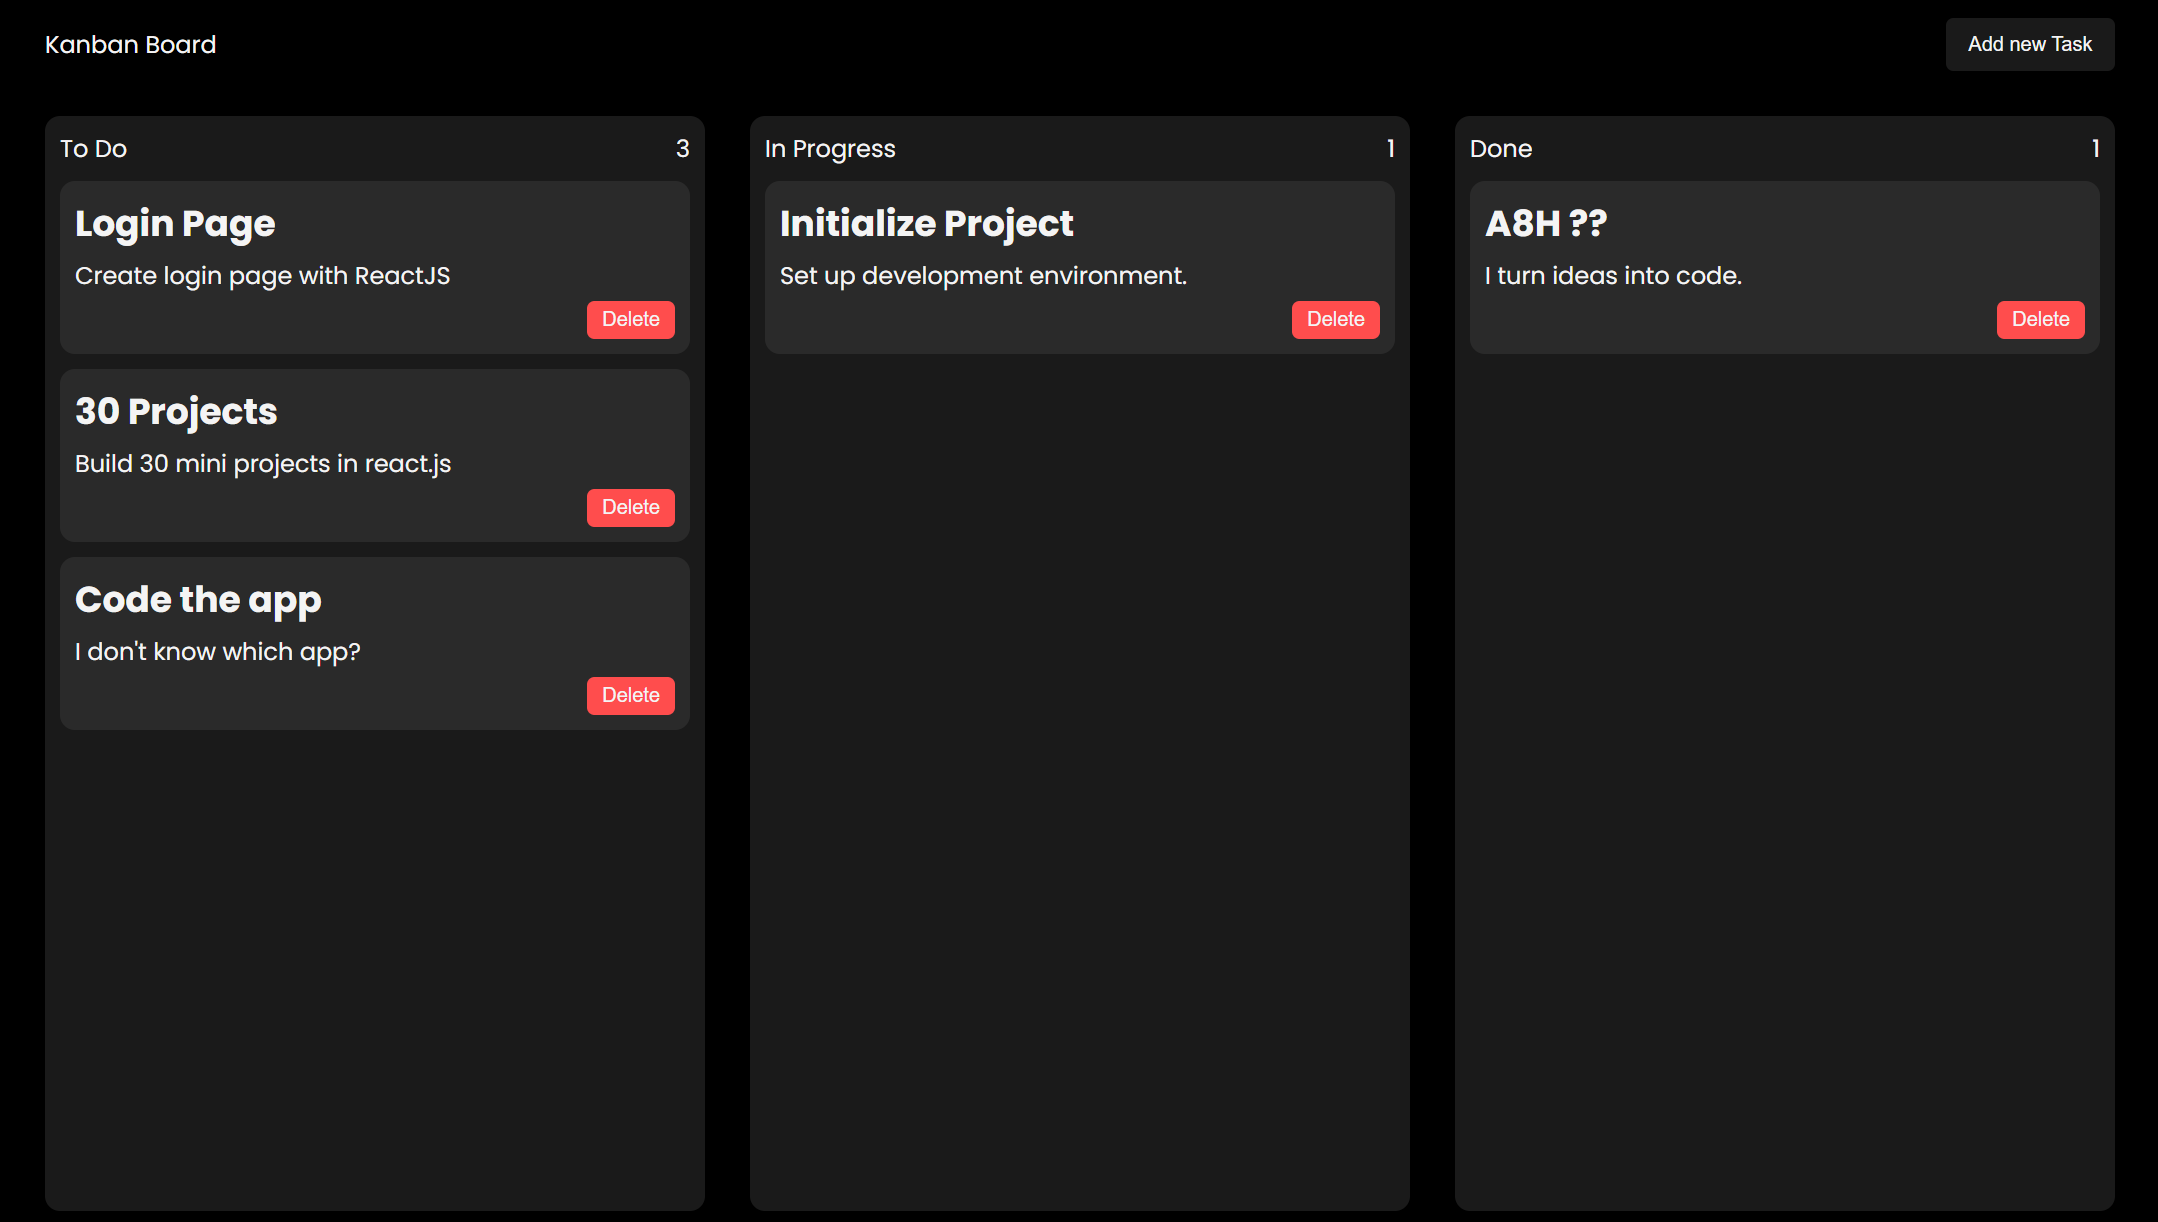
Task: Delete the 30 Projects task
Action: 630,508
